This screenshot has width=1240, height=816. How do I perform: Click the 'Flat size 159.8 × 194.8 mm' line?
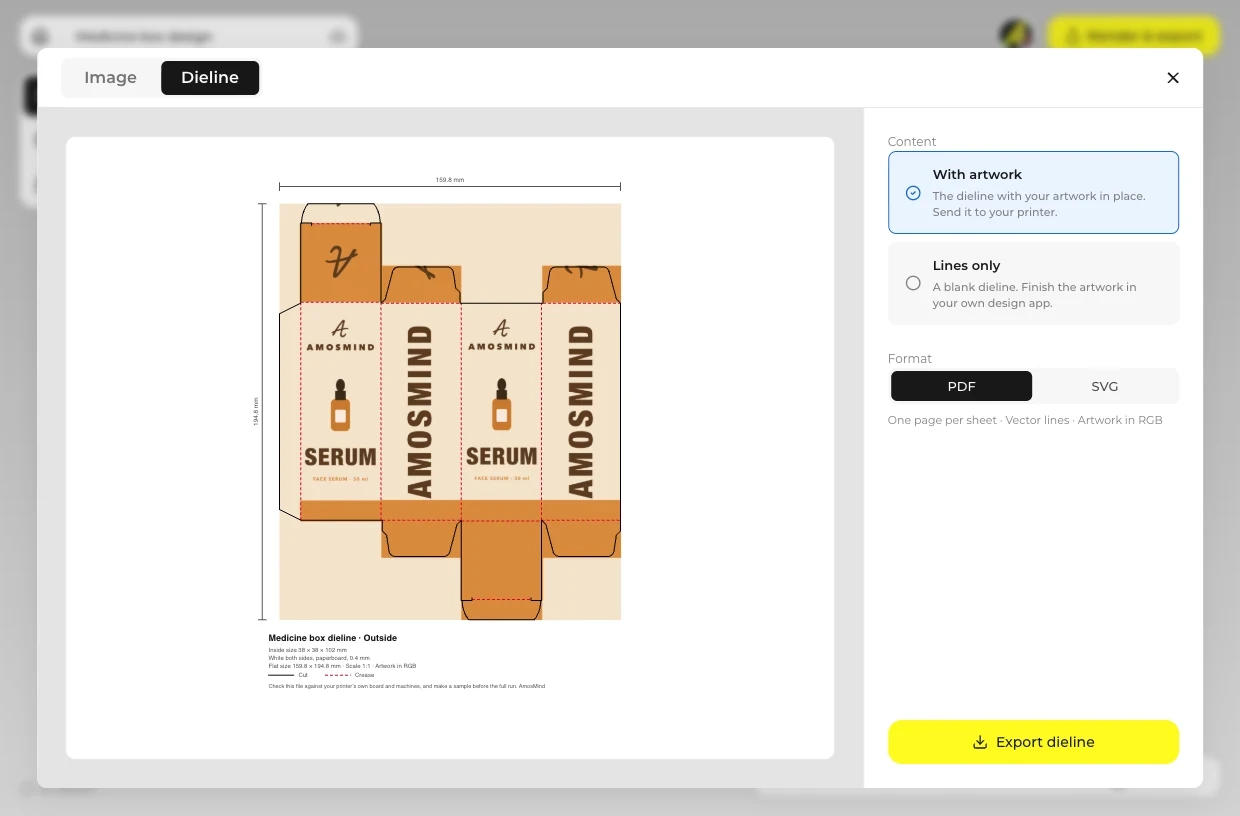[x=342, y=666]
